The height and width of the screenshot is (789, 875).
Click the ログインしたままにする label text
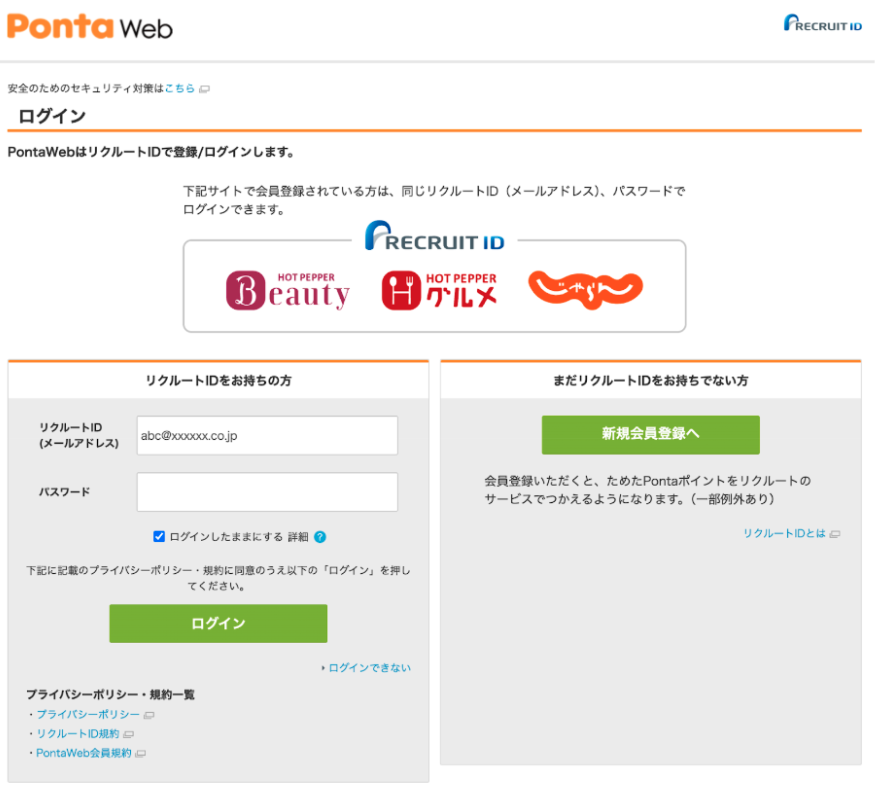coord(227,537)
